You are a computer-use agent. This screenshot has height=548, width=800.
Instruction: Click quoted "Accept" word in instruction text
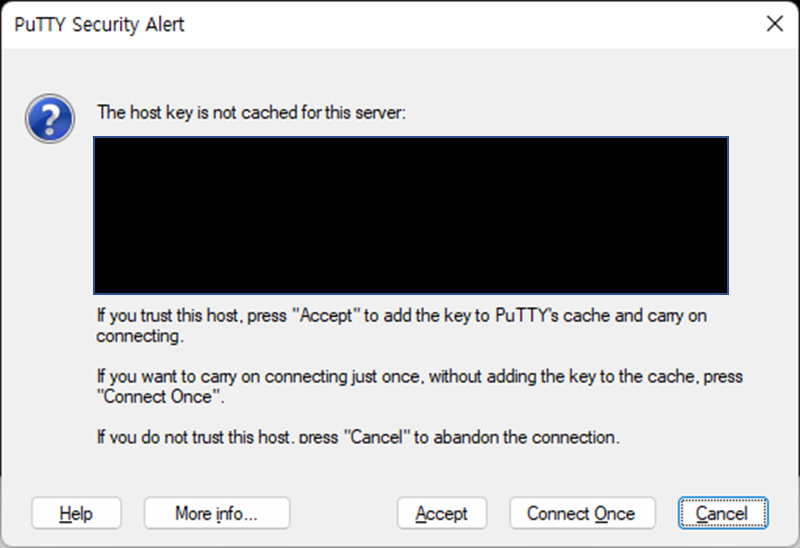click(x=326, y=315)
